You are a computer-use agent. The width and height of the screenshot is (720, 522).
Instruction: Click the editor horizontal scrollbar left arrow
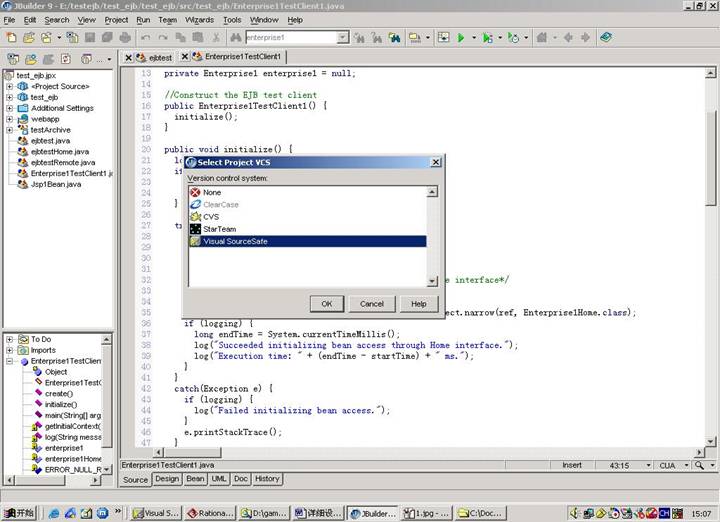click(158, 453)
